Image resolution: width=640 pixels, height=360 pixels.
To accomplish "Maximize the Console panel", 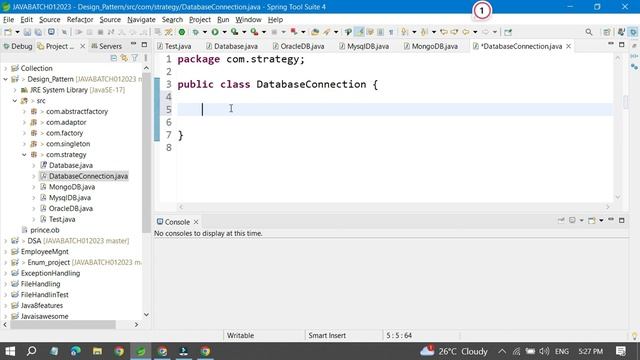I will (x=622, y=220).
